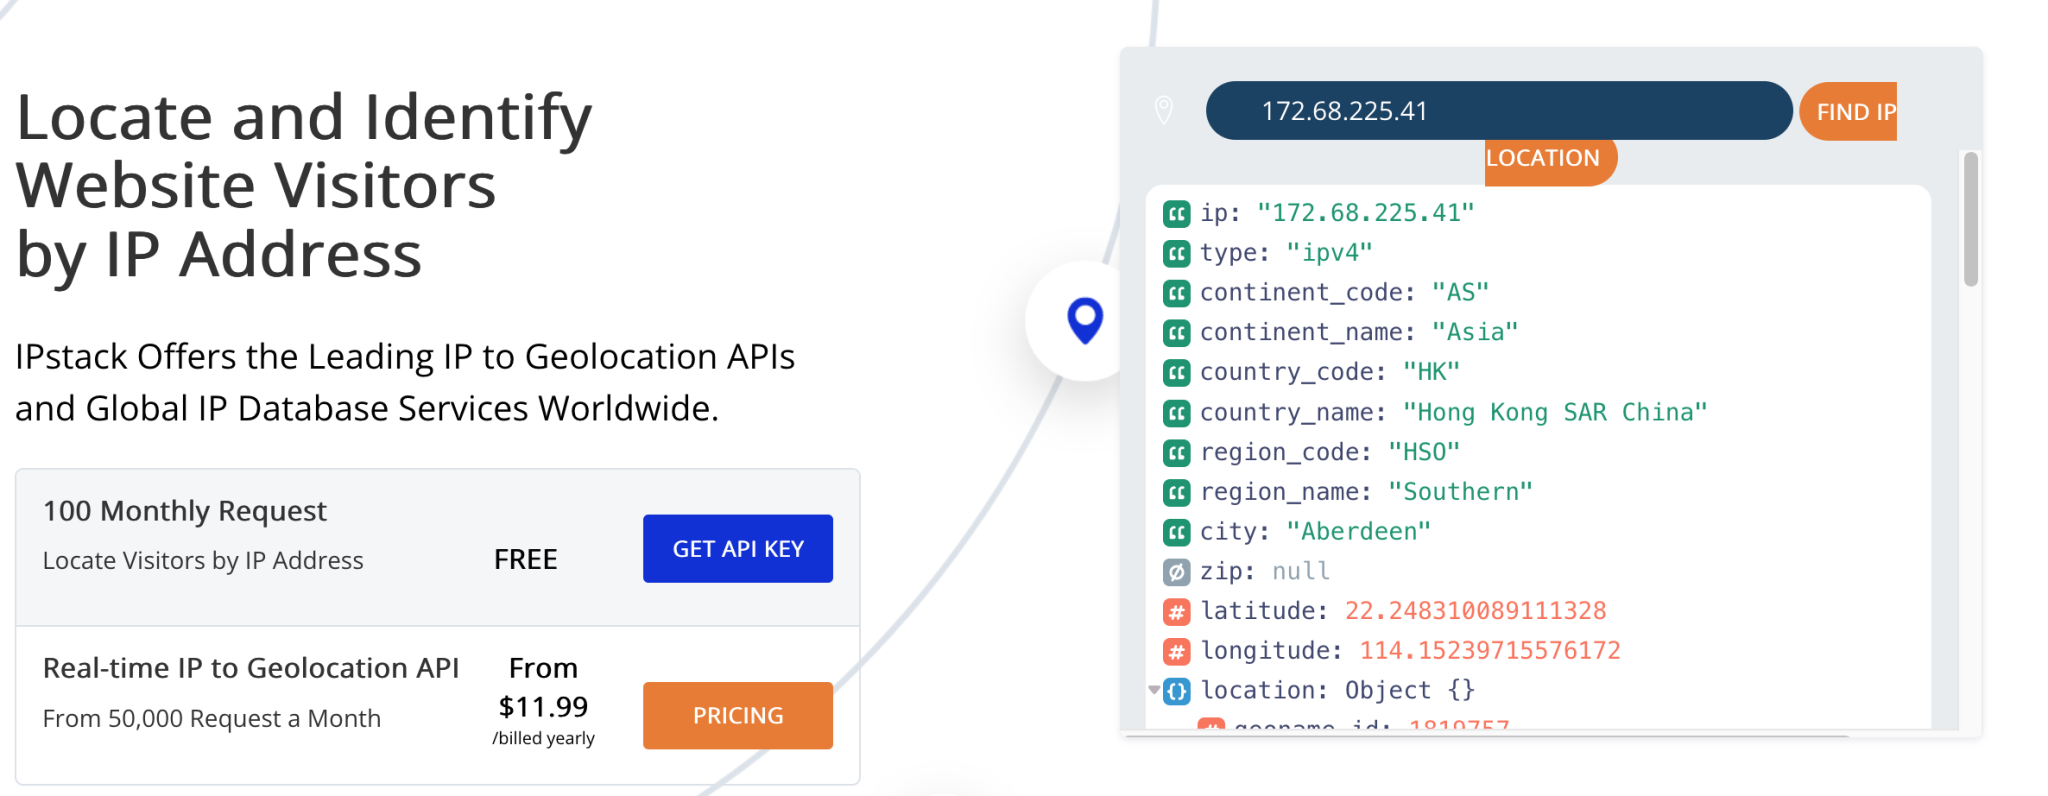Click the GET API KEY button
The height and width of the screenshot is (796, 2048).
[738, 549]
